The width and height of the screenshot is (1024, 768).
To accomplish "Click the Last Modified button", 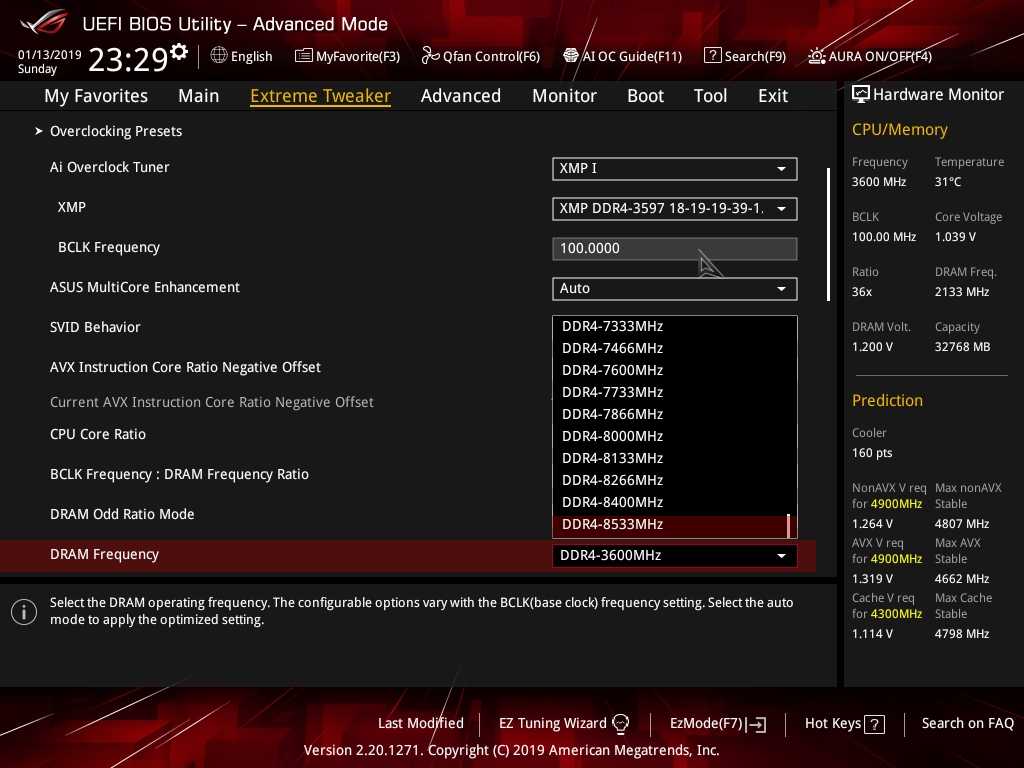I will point(420,723).
